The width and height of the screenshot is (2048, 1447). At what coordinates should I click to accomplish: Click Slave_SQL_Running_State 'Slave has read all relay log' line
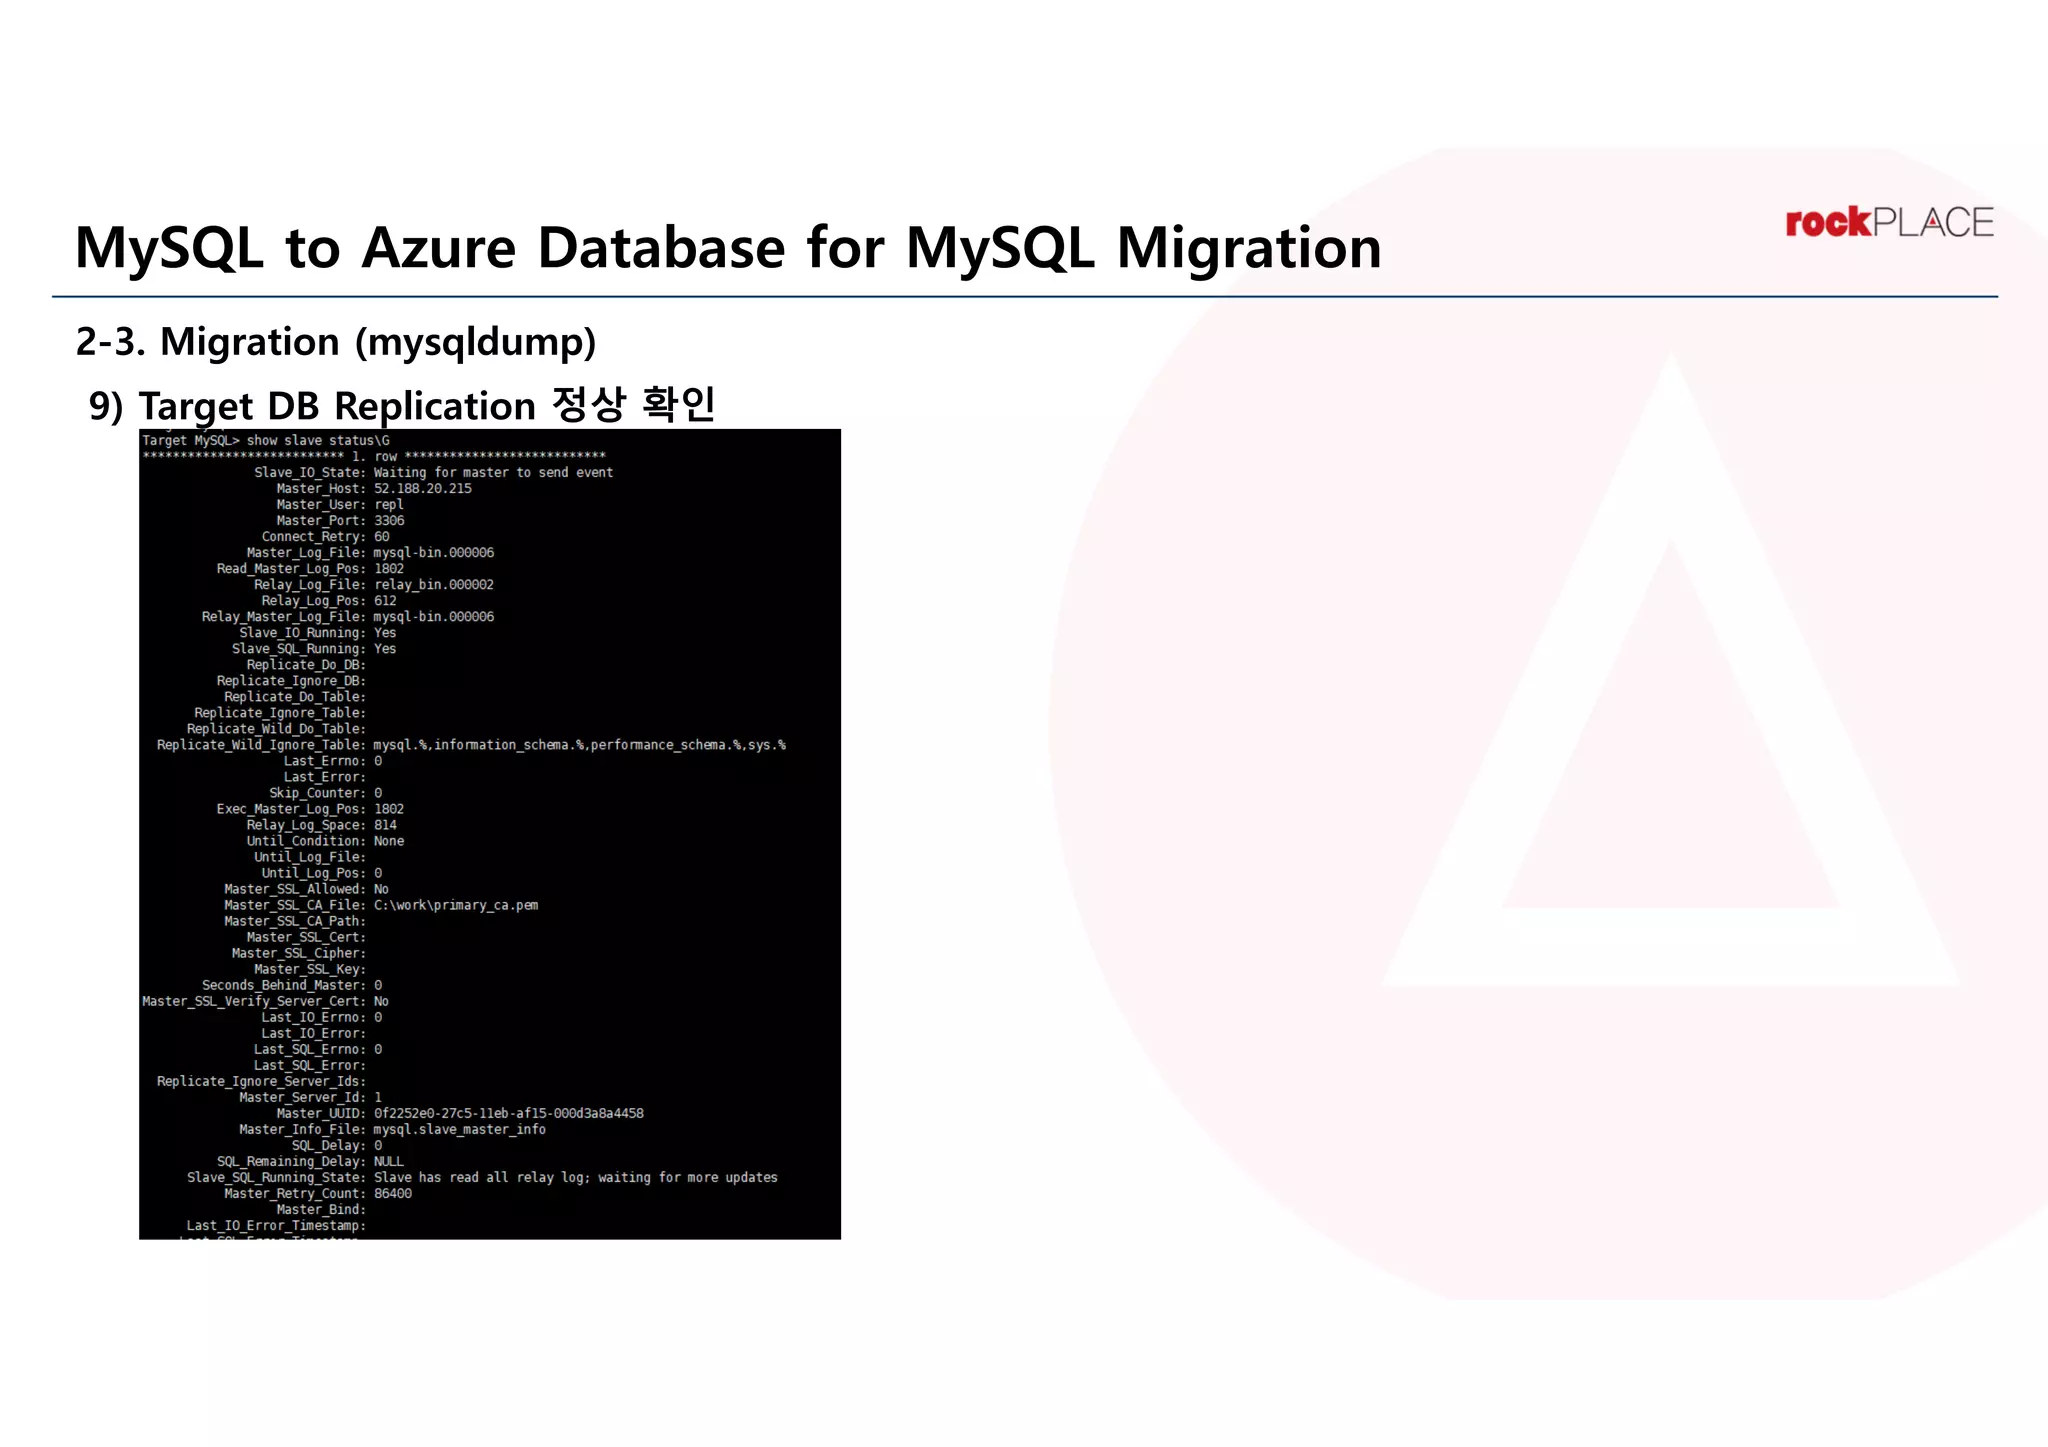(482, 1176)
